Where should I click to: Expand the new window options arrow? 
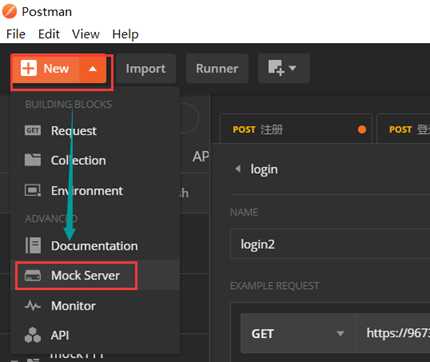pos(292,68)
